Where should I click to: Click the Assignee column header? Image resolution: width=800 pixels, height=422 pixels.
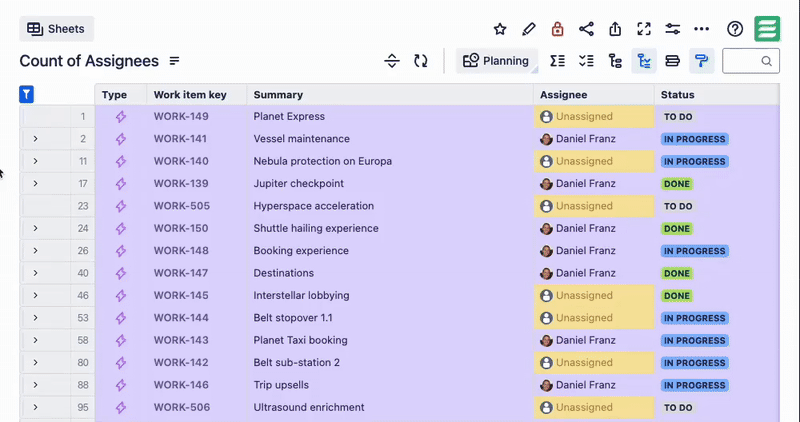pos(594,94)
